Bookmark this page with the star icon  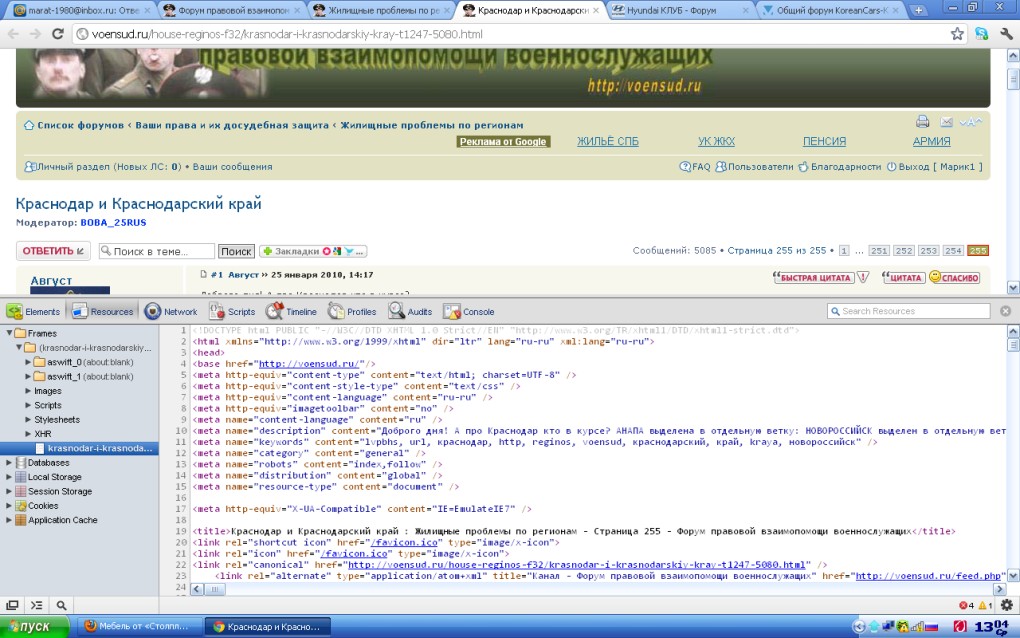click(957, 33)
